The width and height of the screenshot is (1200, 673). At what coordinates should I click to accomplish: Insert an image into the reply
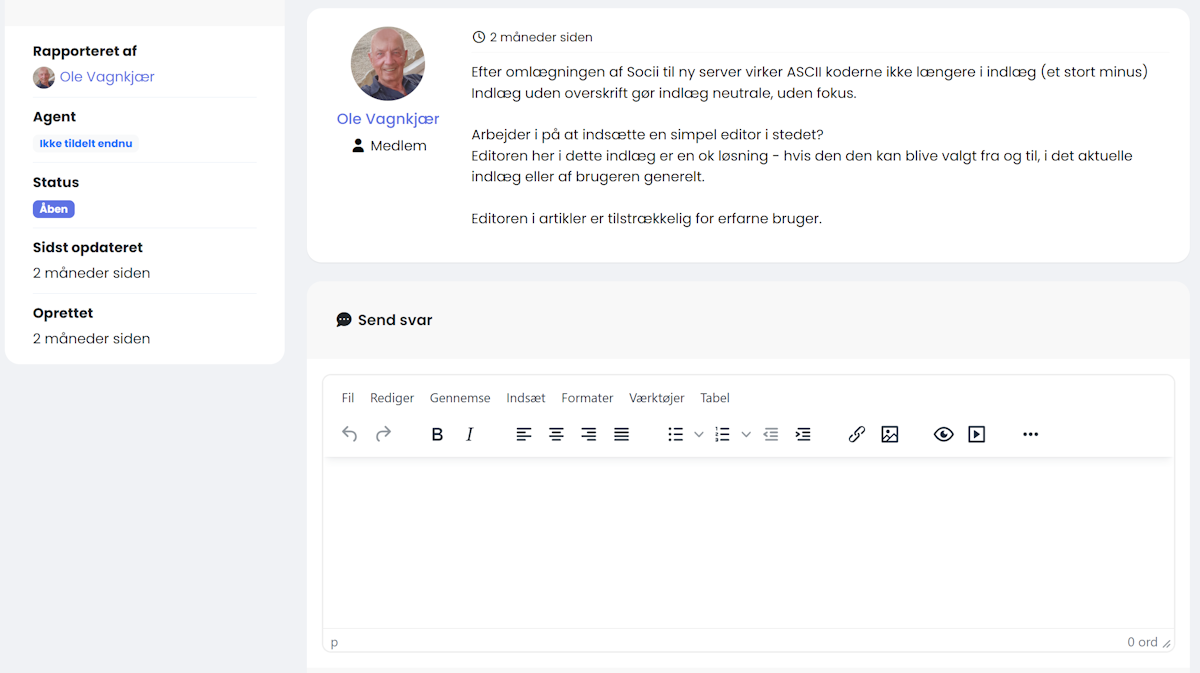tap(890, 434)
